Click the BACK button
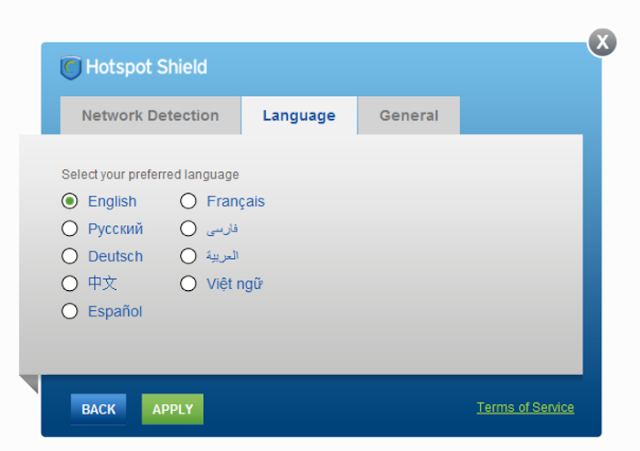Screen dimensions: 640x451 point(98,409)
